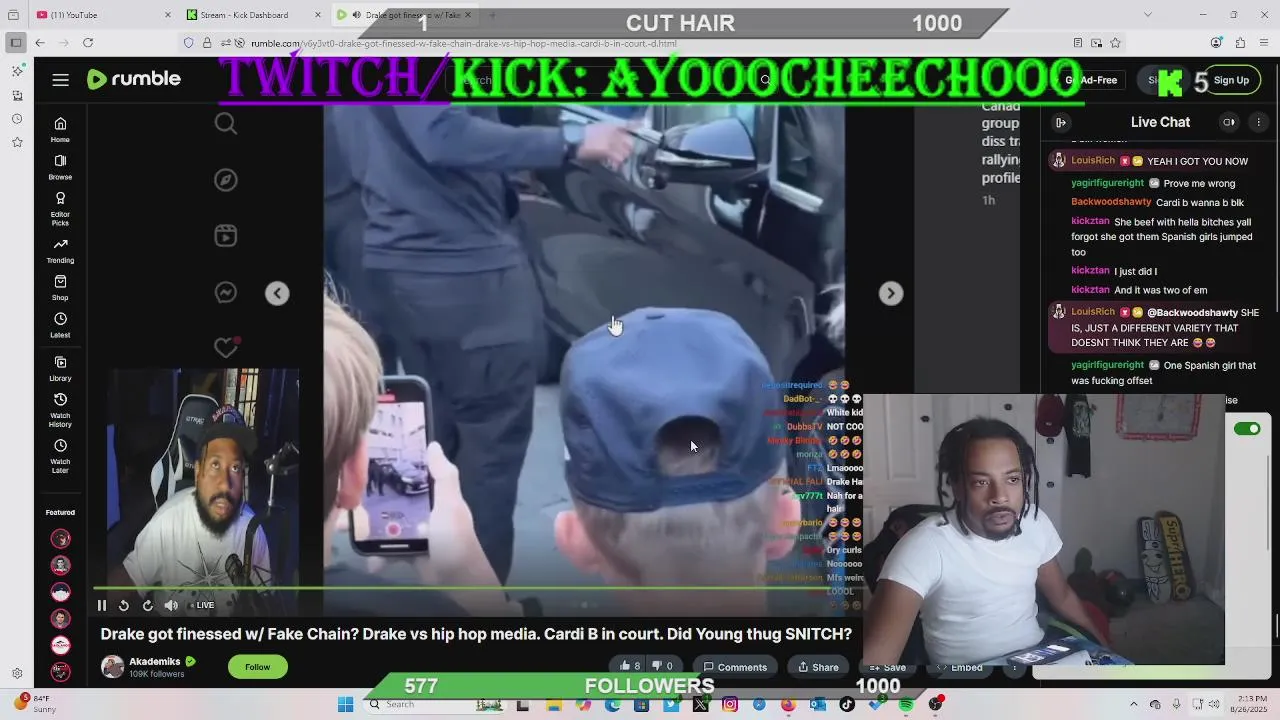Click the reels icon inside the video
Viewport: 1280px width, 720px height.
pos(226,236)
